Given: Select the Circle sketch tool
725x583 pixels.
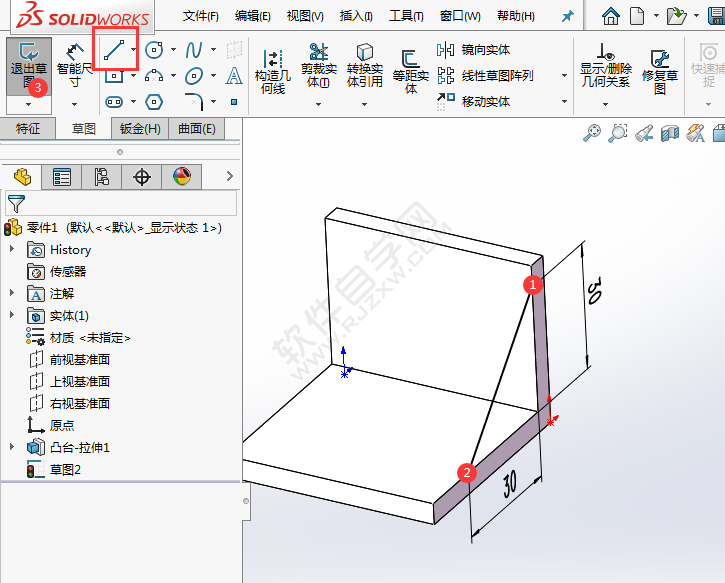Looking at the screenshot, I should 154,50.
